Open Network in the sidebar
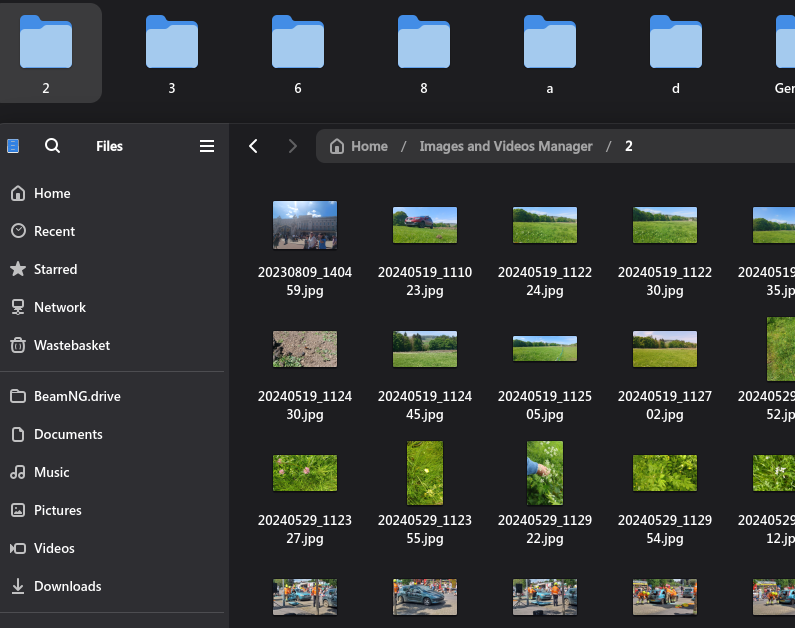This screenshot has height=628, width=795. click(x=112, y=307)
